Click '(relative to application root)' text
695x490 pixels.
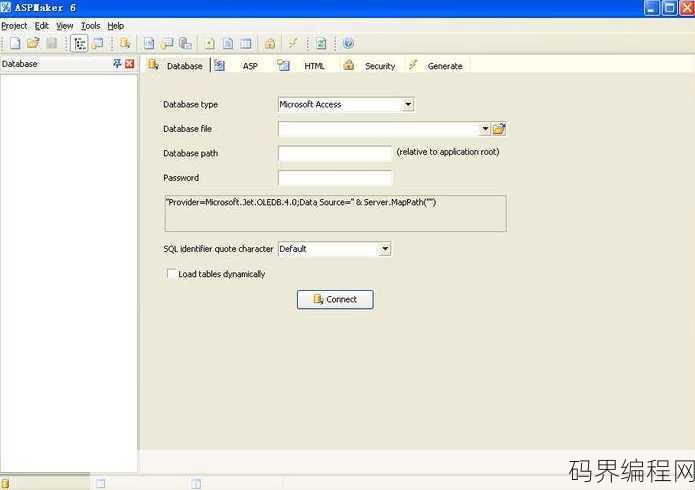[x=448, y=152]
